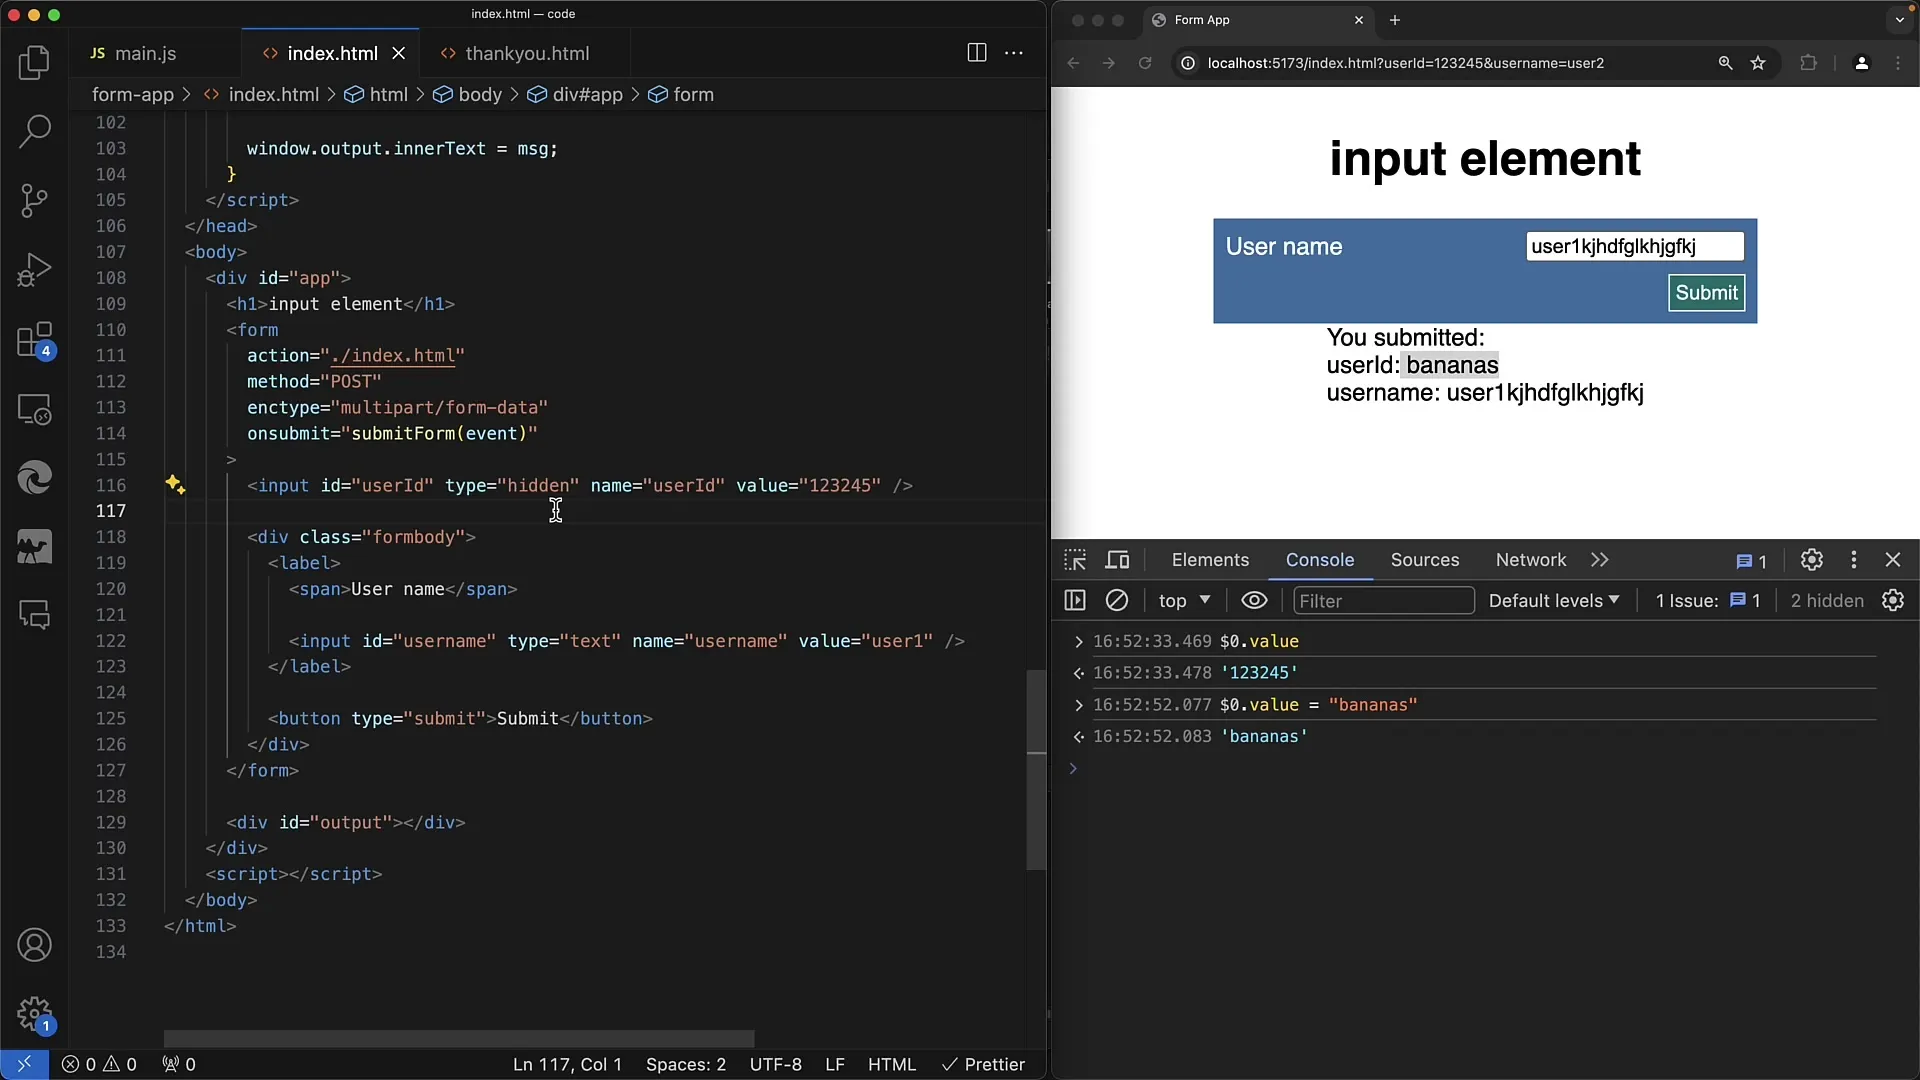
Task: Click the Source Control icon with badge
Action: point(36,338)
